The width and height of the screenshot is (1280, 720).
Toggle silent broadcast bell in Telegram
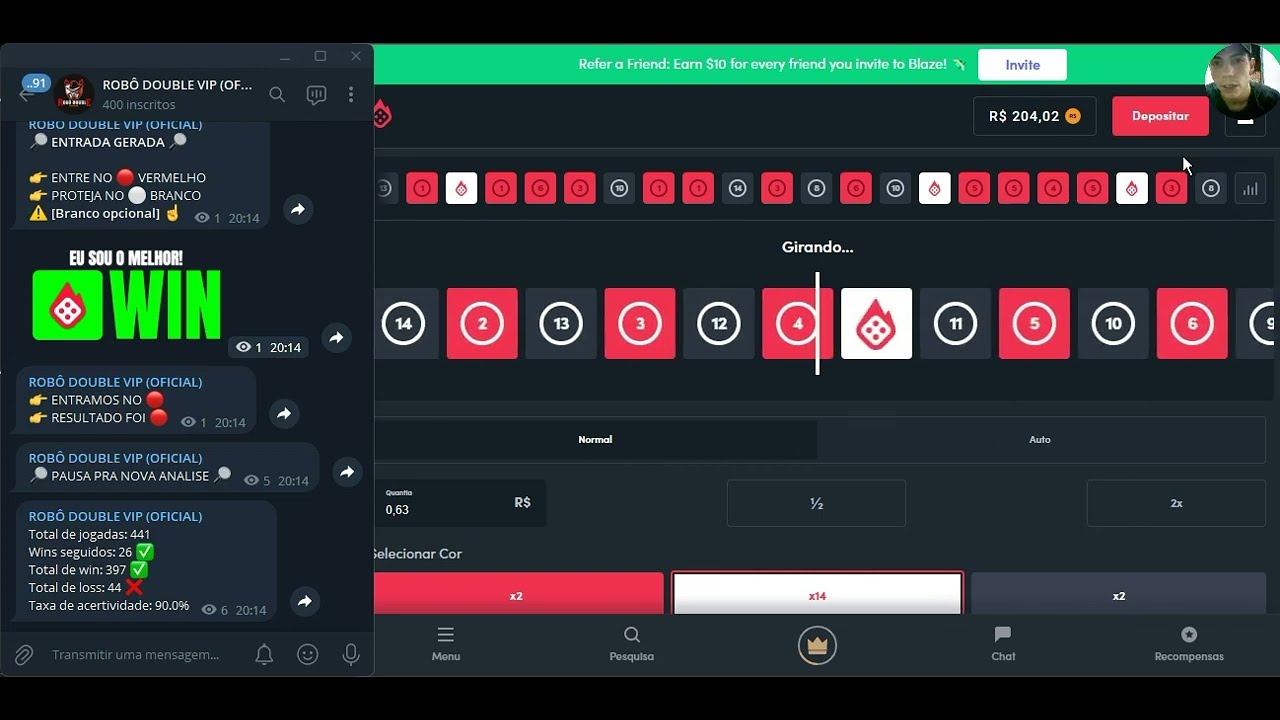[264, 655]
